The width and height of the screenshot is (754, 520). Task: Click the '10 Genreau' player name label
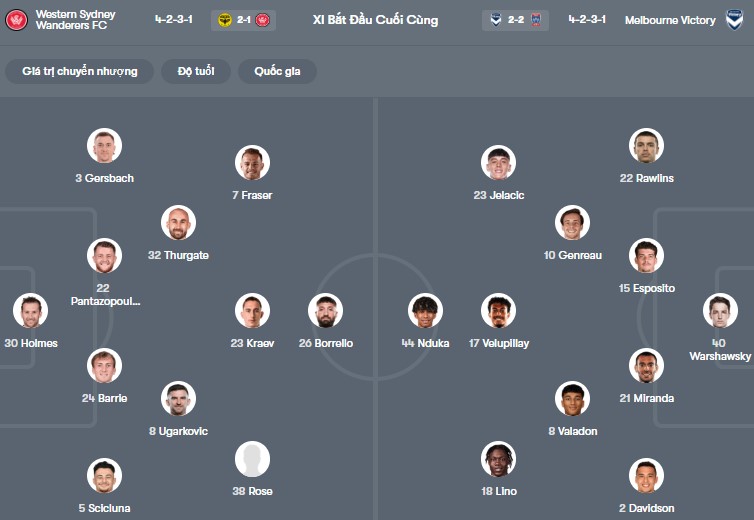pos(573,255)
